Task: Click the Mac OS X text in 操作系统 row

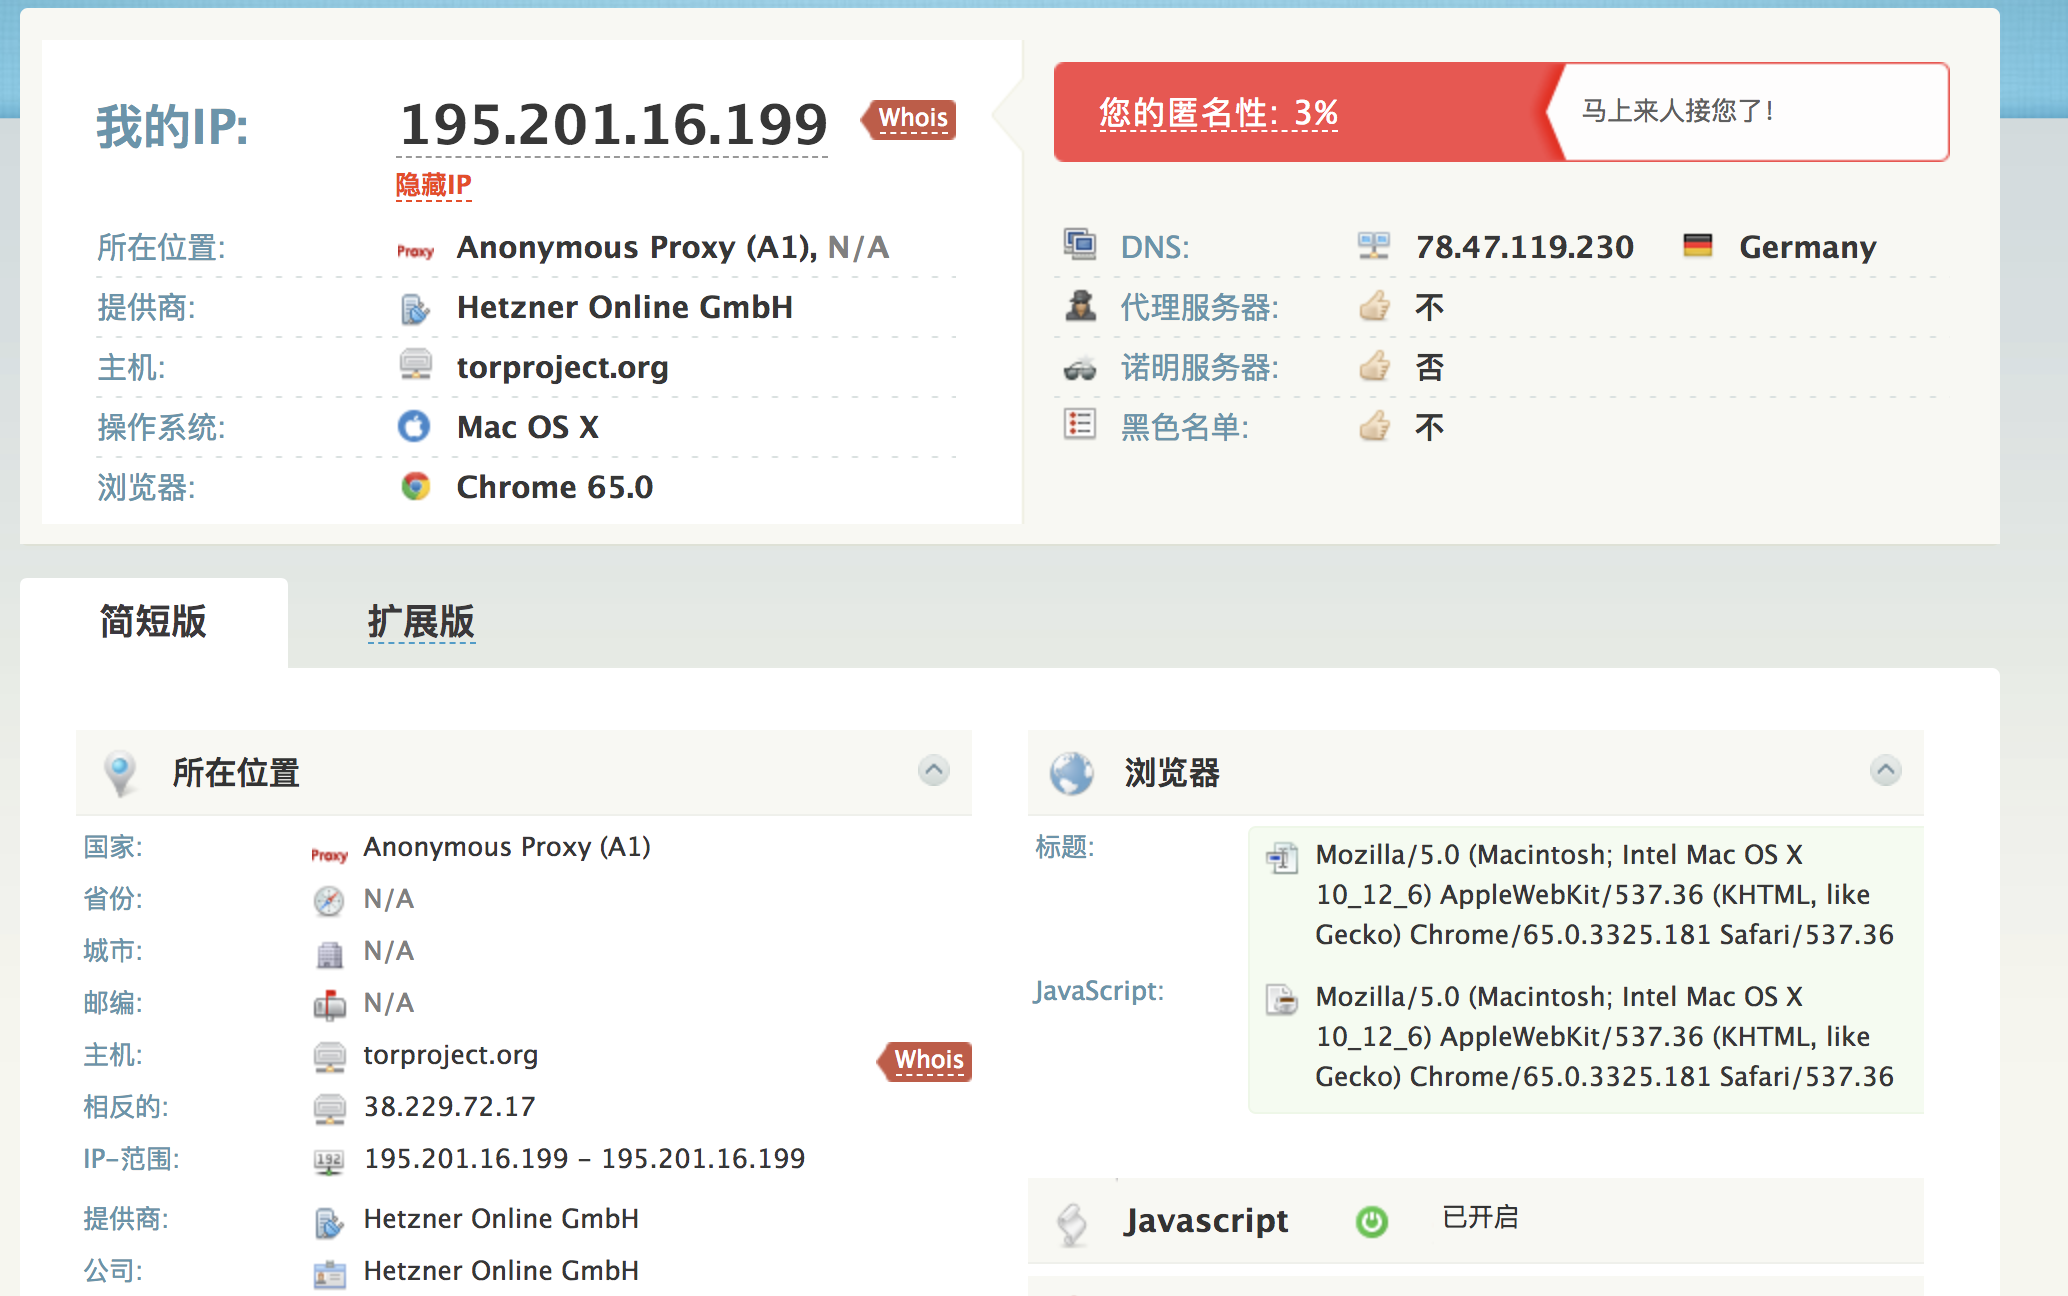Action: pos(527,427)
